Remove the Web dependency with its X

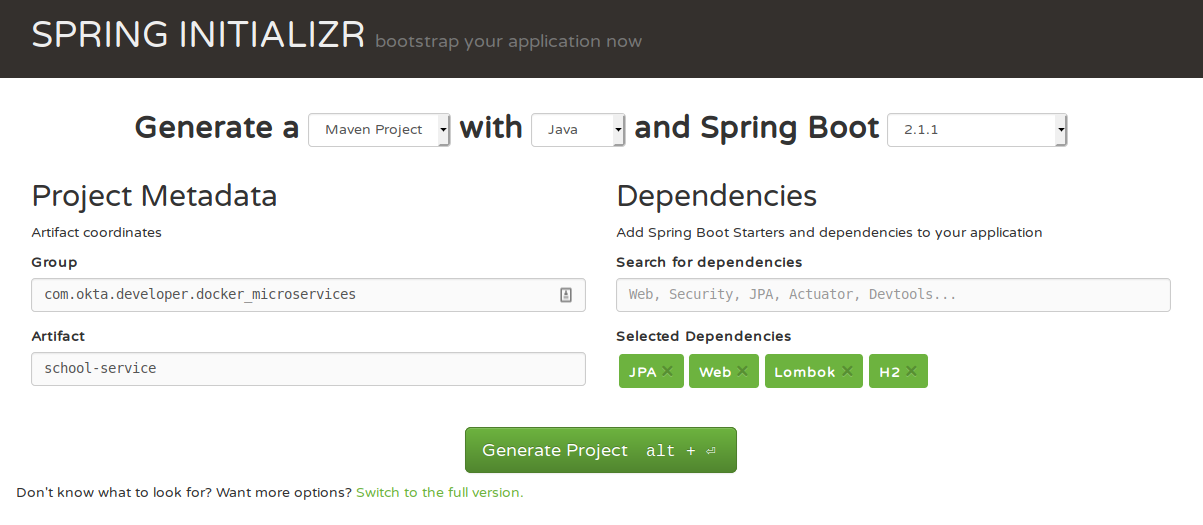(742, 371)
